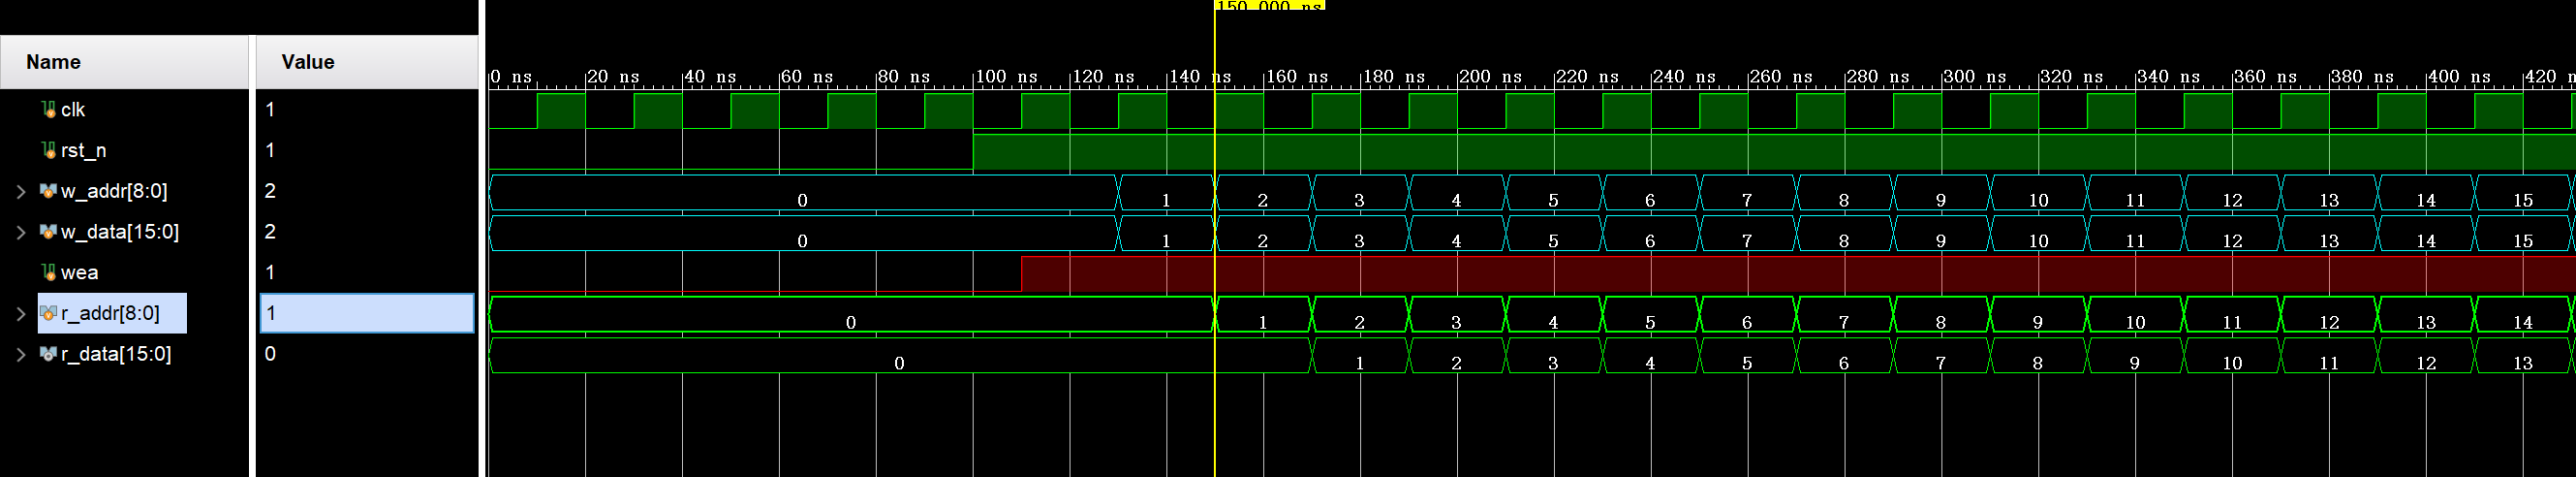Click the value cell of wea
Screen dimensions: 2576x477
367,272
